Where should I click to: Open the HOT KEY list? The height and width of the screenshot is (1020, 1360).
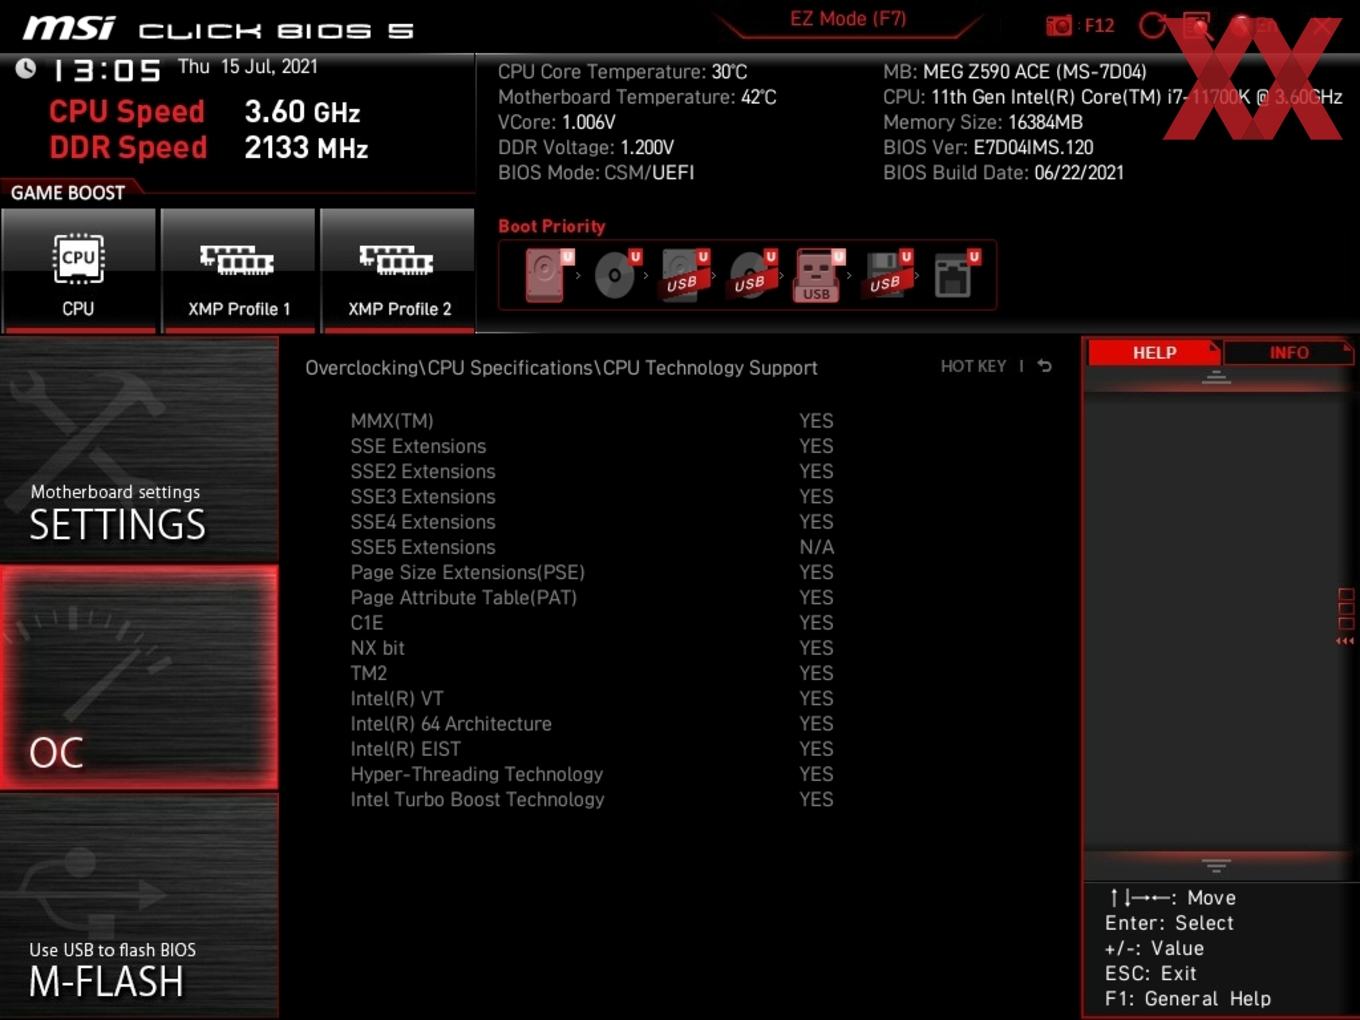(x=973, y=366)
